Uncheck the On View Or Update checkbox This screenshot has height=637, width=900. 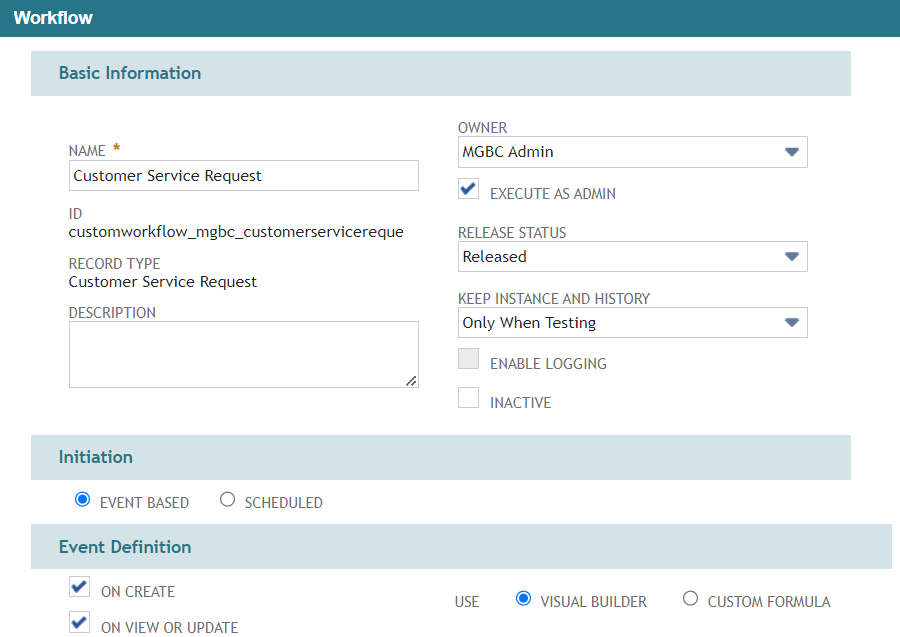(x=79, y=623)
